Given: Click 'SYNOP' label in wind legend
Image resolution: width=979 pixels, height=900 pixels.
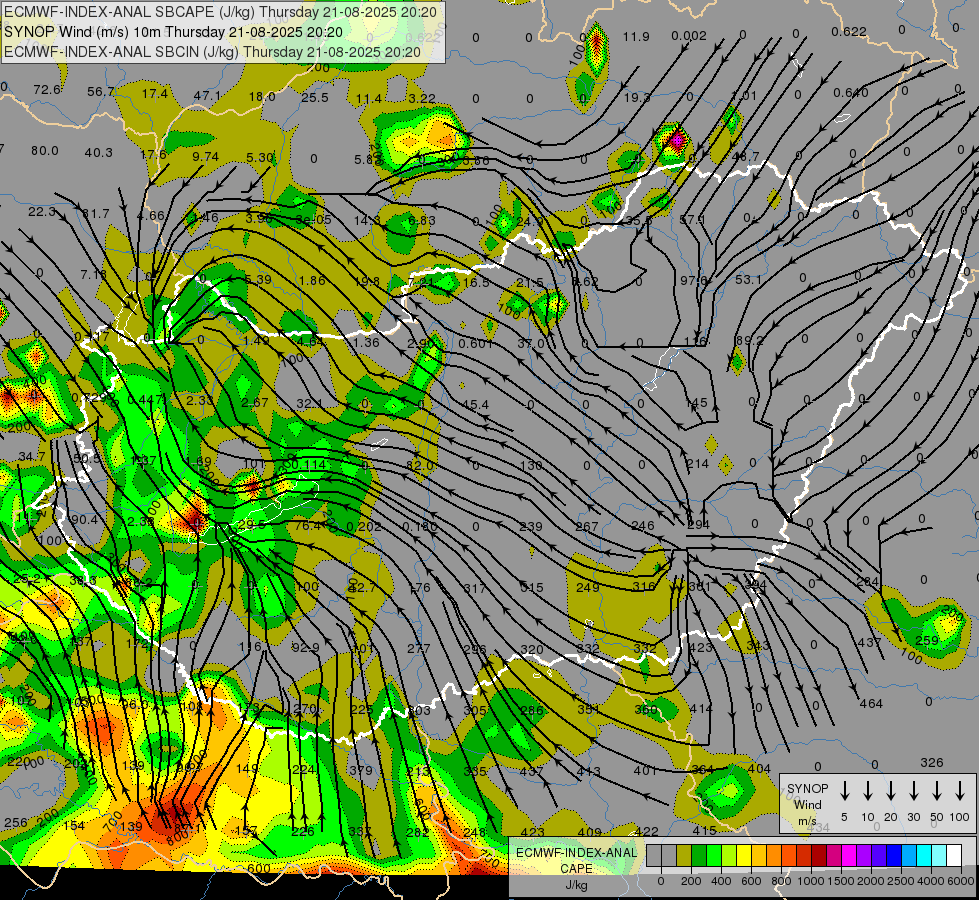Looking at the screenshot, I should coord(807,788).
